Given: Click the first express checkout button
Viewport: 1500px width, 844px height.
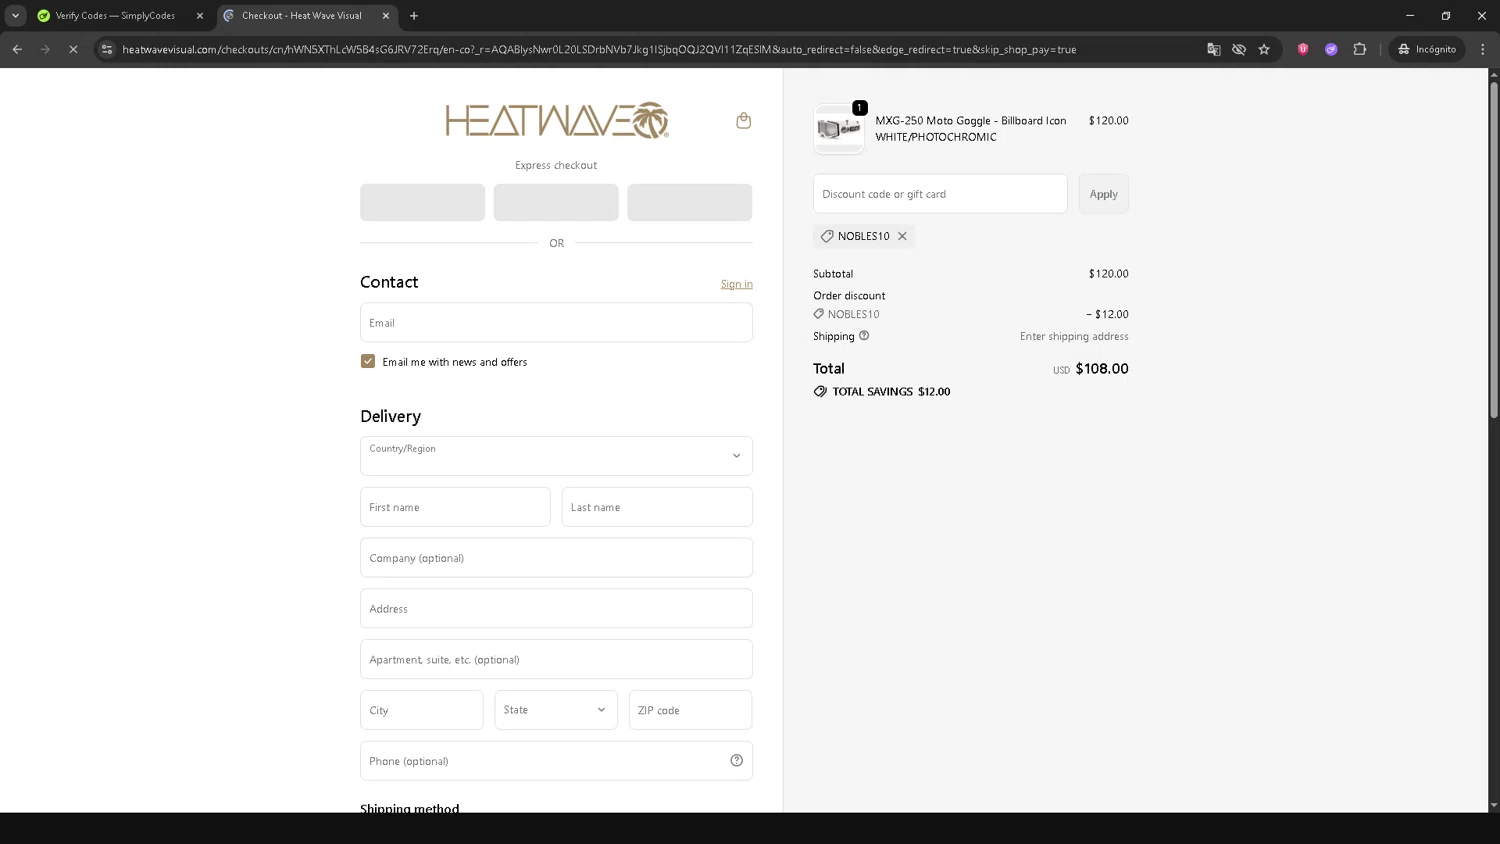Looking at the screenshot, I should tap(423, 202).
